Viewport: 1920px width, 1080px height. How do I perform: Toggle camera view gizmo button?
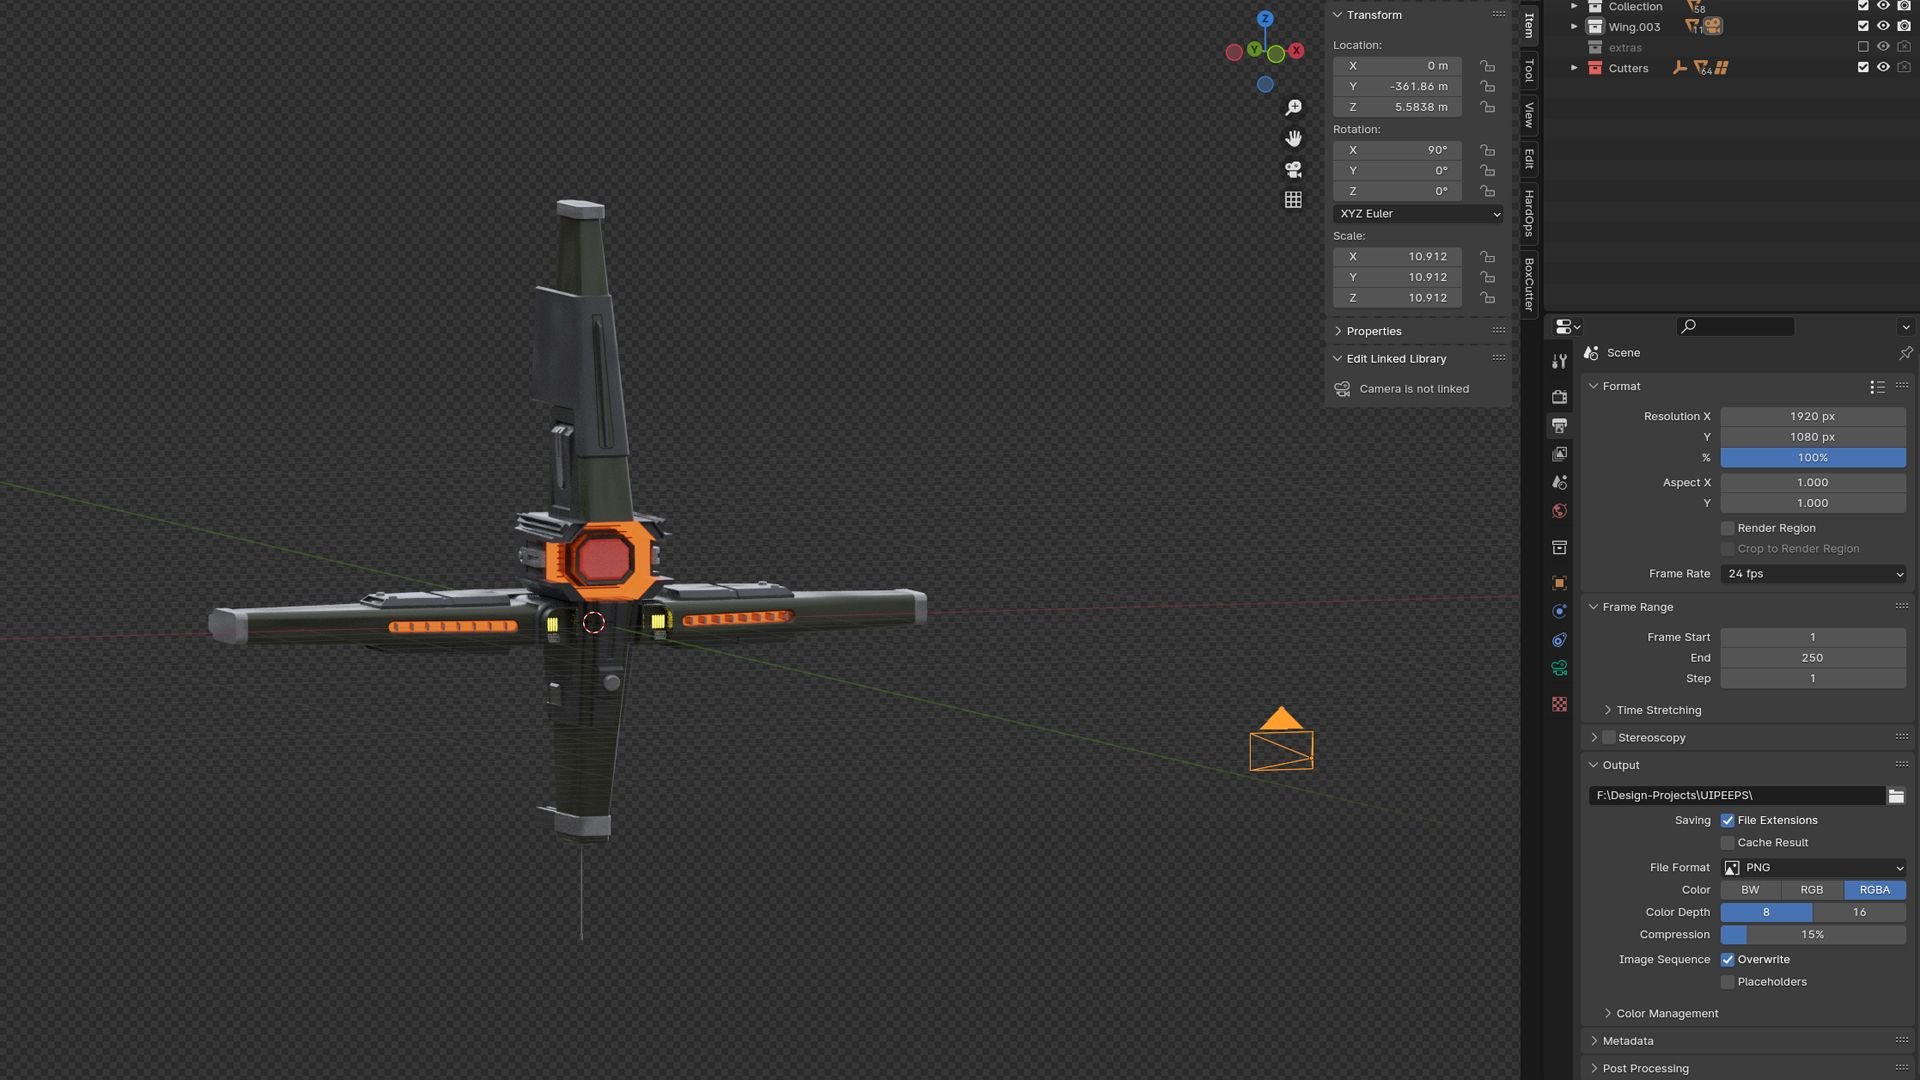point(1293,169)
